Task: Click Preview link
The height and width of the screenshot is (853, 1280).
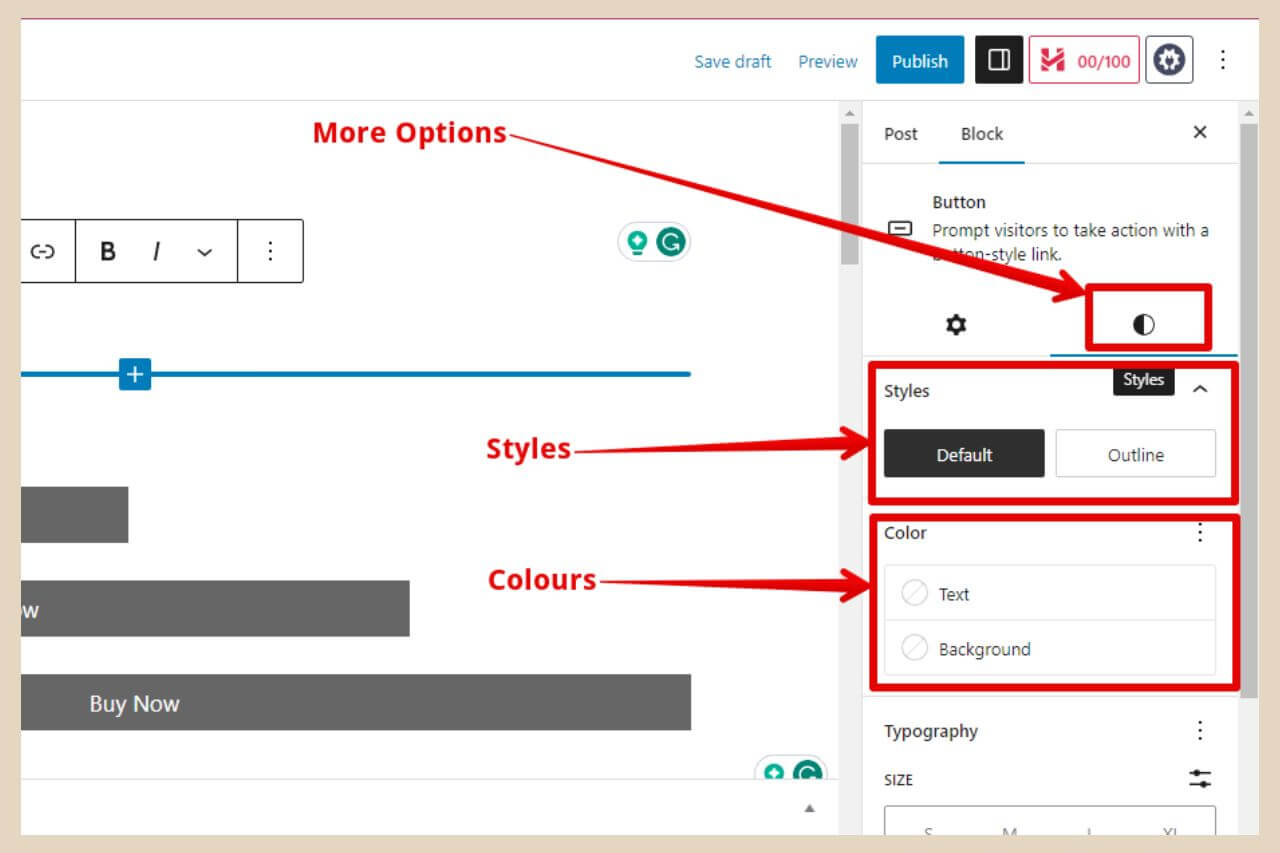Action: click(x=828, y=61)
